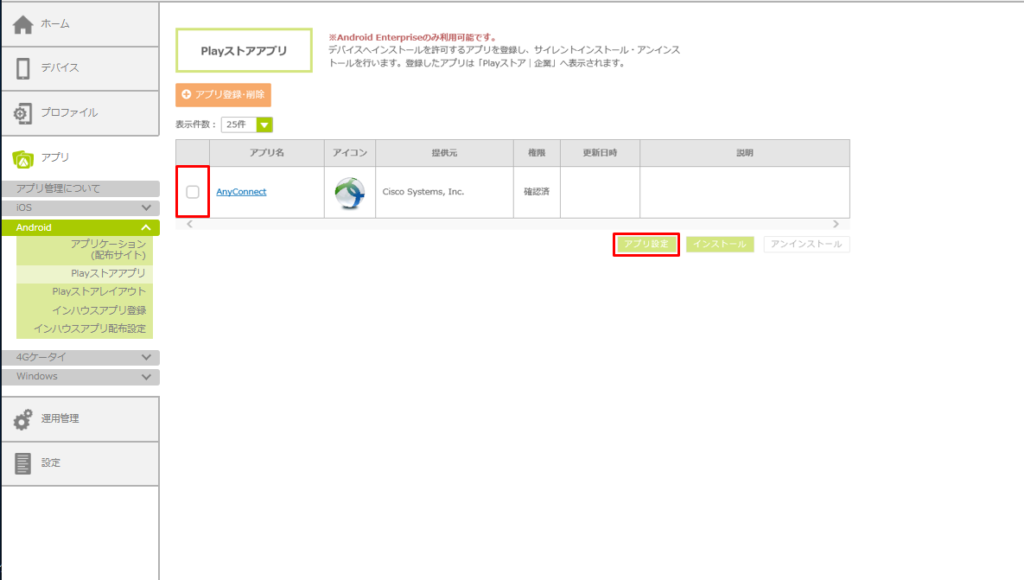Expand the iOS menu section
This screenshot has width=1024, height=580.
[146, 208]
